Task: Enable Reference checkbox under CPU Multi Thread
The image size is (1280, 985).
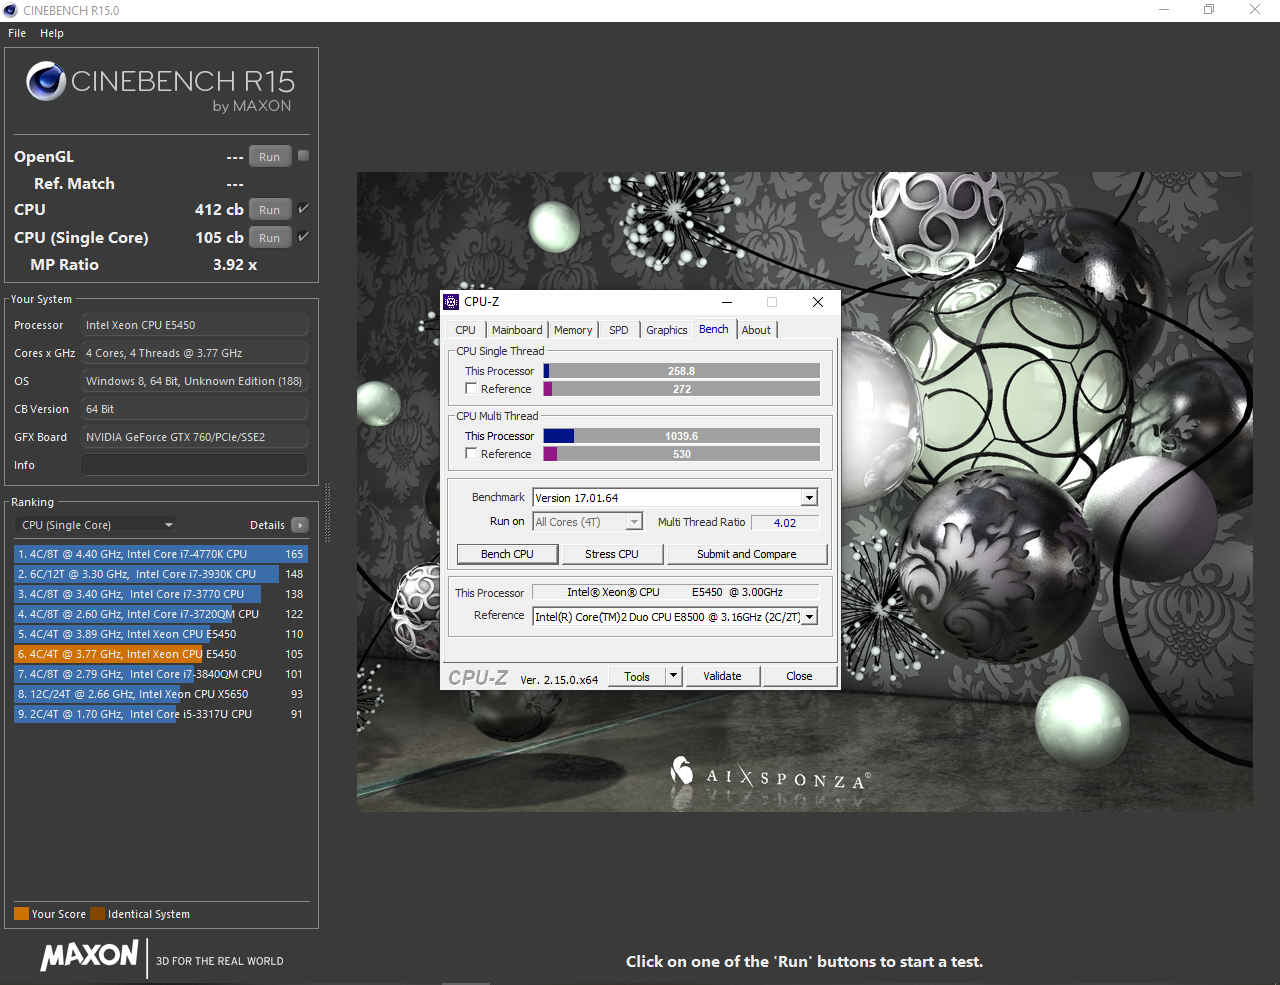Action: (471, 454)
